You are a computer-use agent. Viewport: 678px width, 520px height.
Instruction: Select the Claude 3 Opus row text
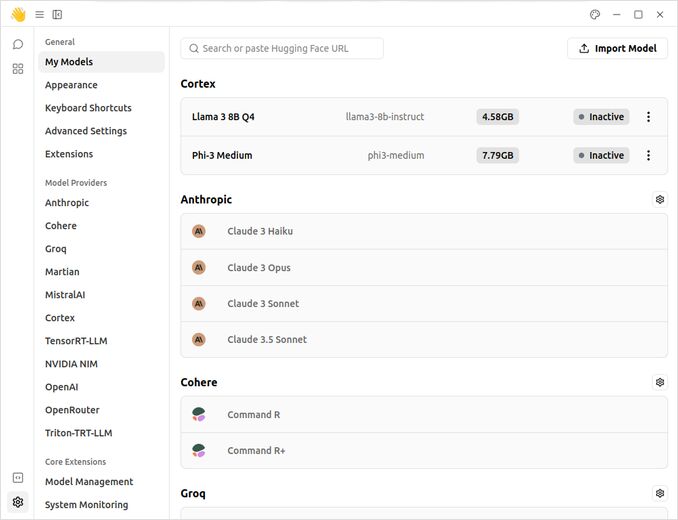(x=259, y=268)
